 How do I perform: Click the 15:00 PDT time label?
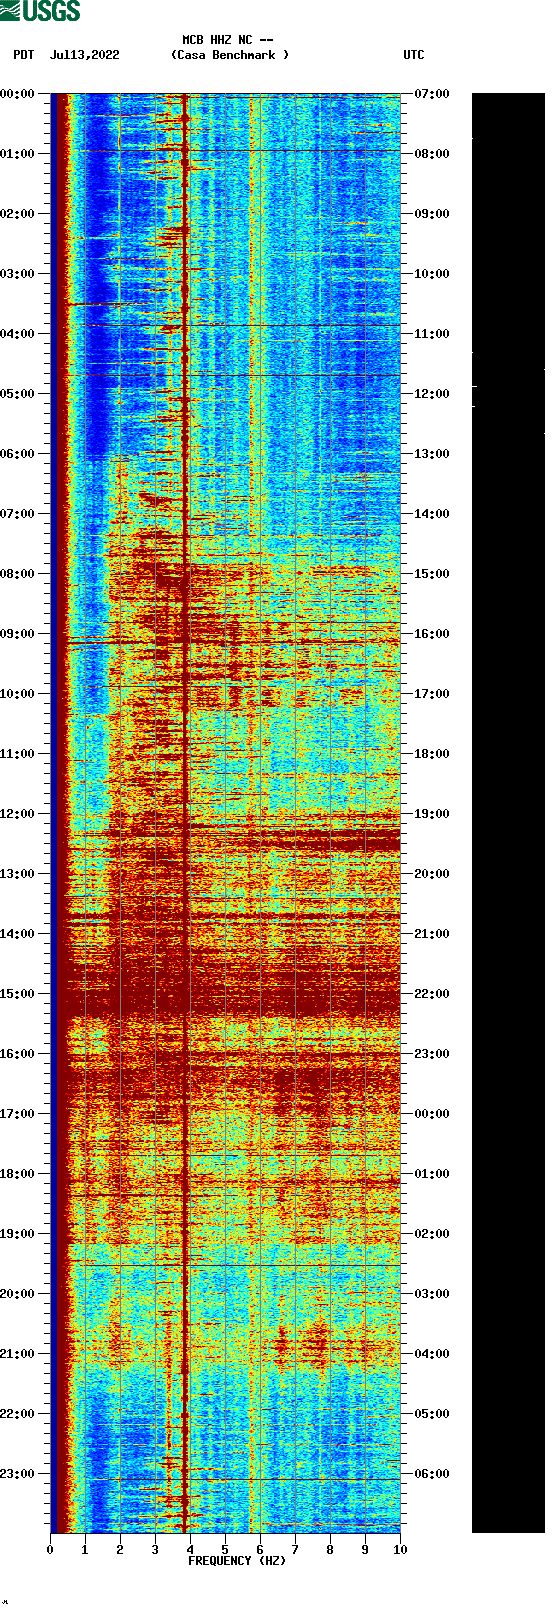18,994
